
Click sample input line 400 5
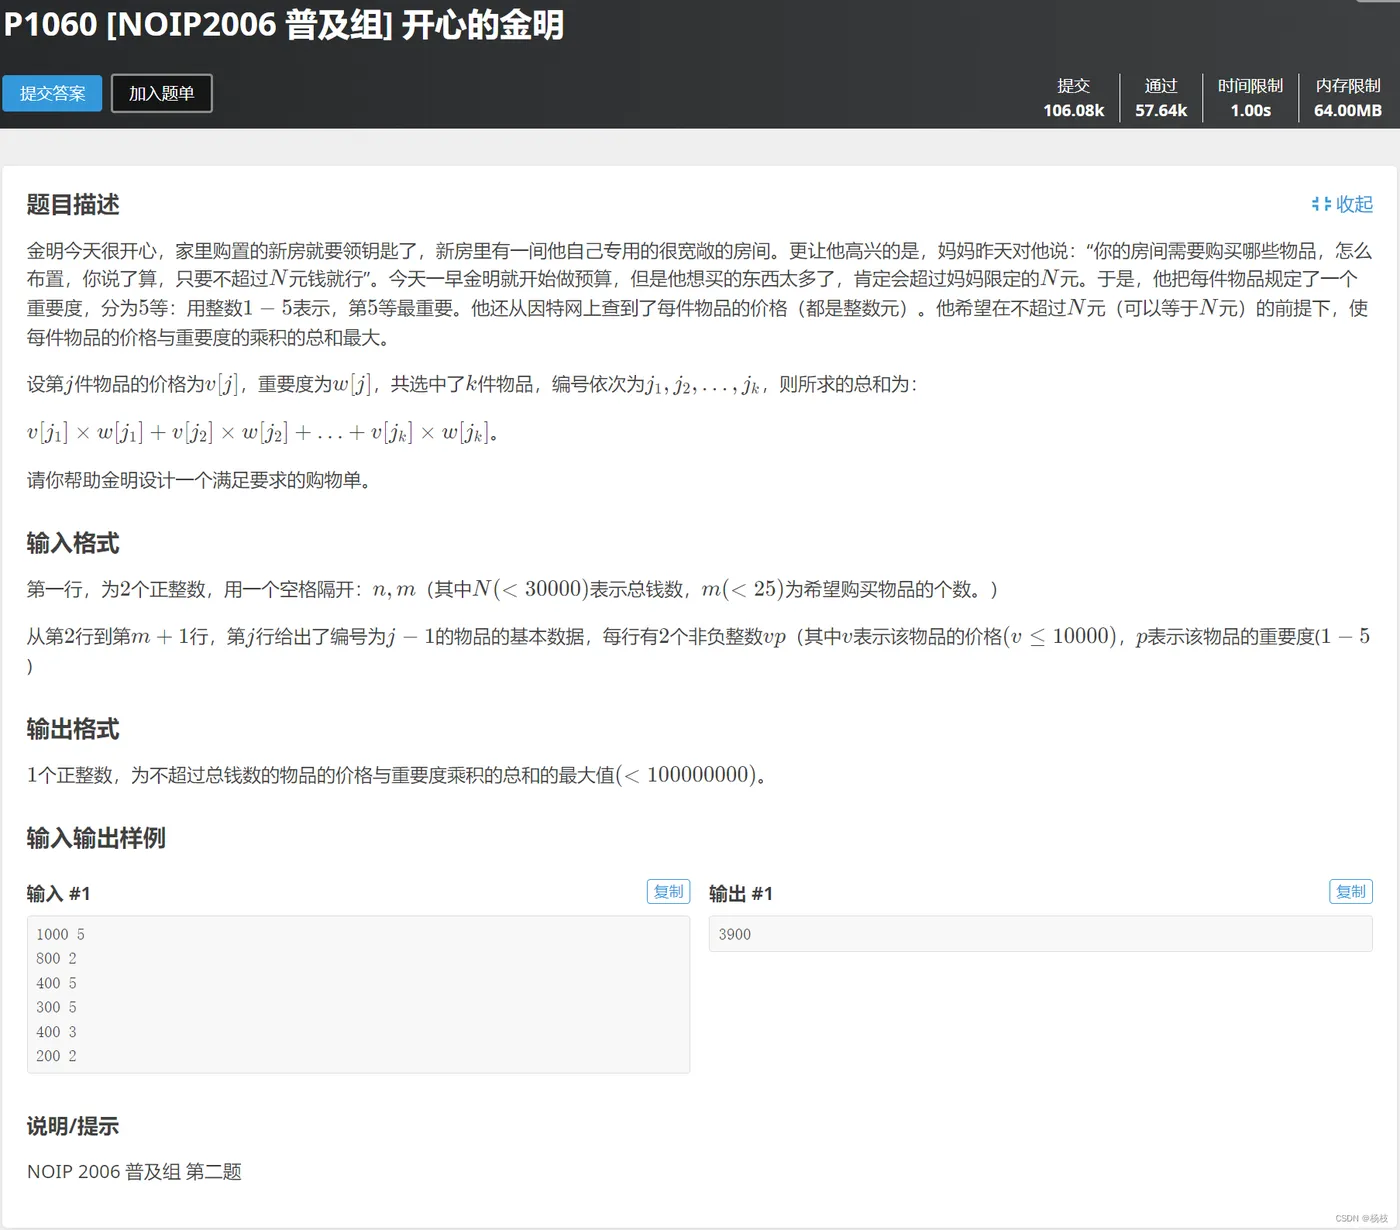click(56, 983)
